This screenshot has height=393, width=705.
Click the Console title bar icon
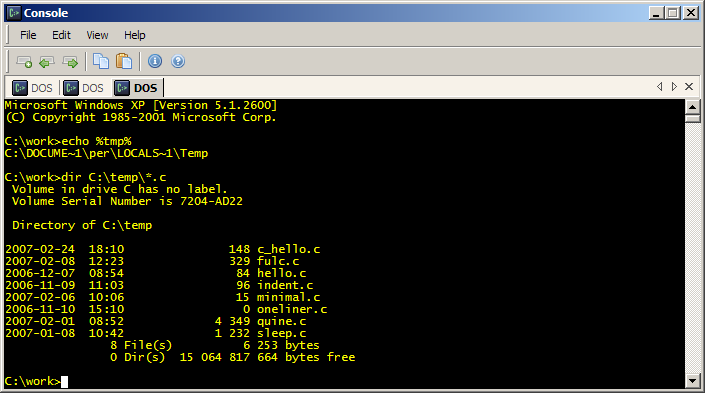pyautogui.click(x=14, y=13)
